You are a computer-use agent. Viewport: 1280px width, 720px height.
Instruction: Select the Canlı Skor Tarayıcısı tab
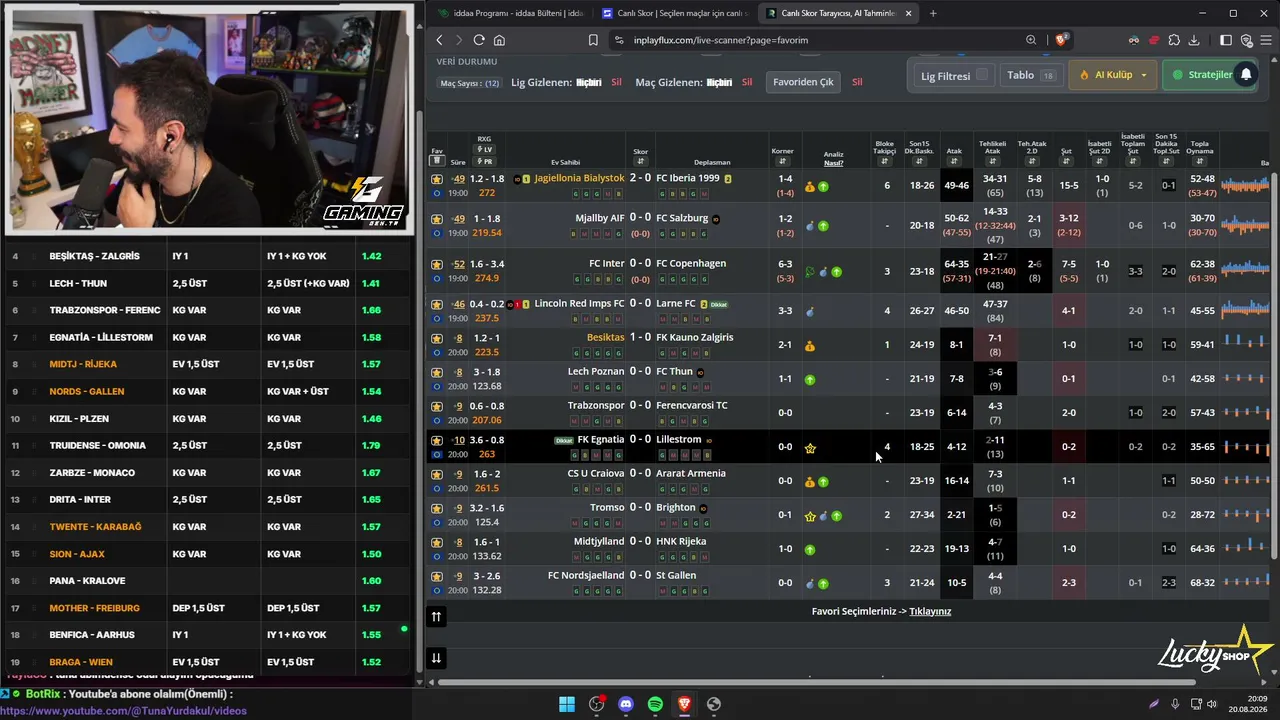tap(838, 13)
